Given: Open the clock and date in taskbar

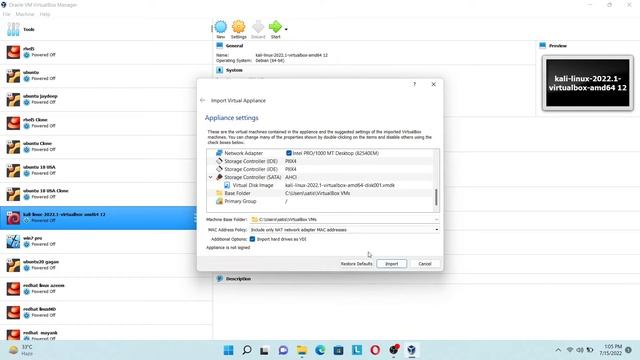Looking at the screenshot, I should 611,350.
